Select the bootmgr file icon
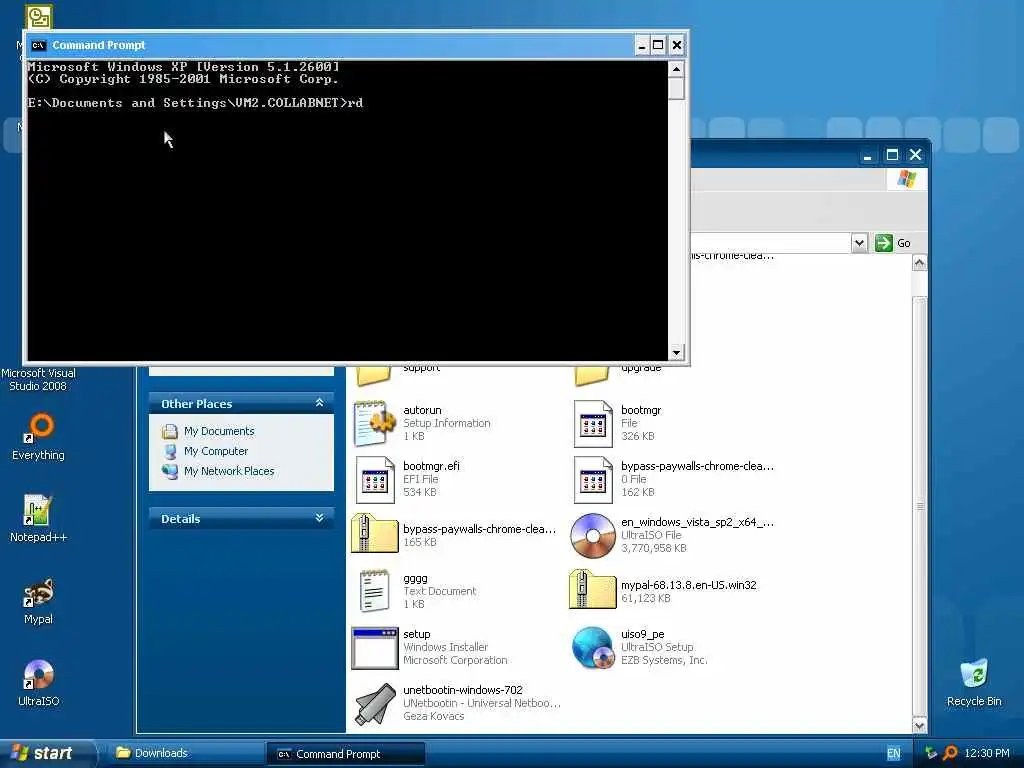Viewport: 1024px width, 768px height. point(593,423)
